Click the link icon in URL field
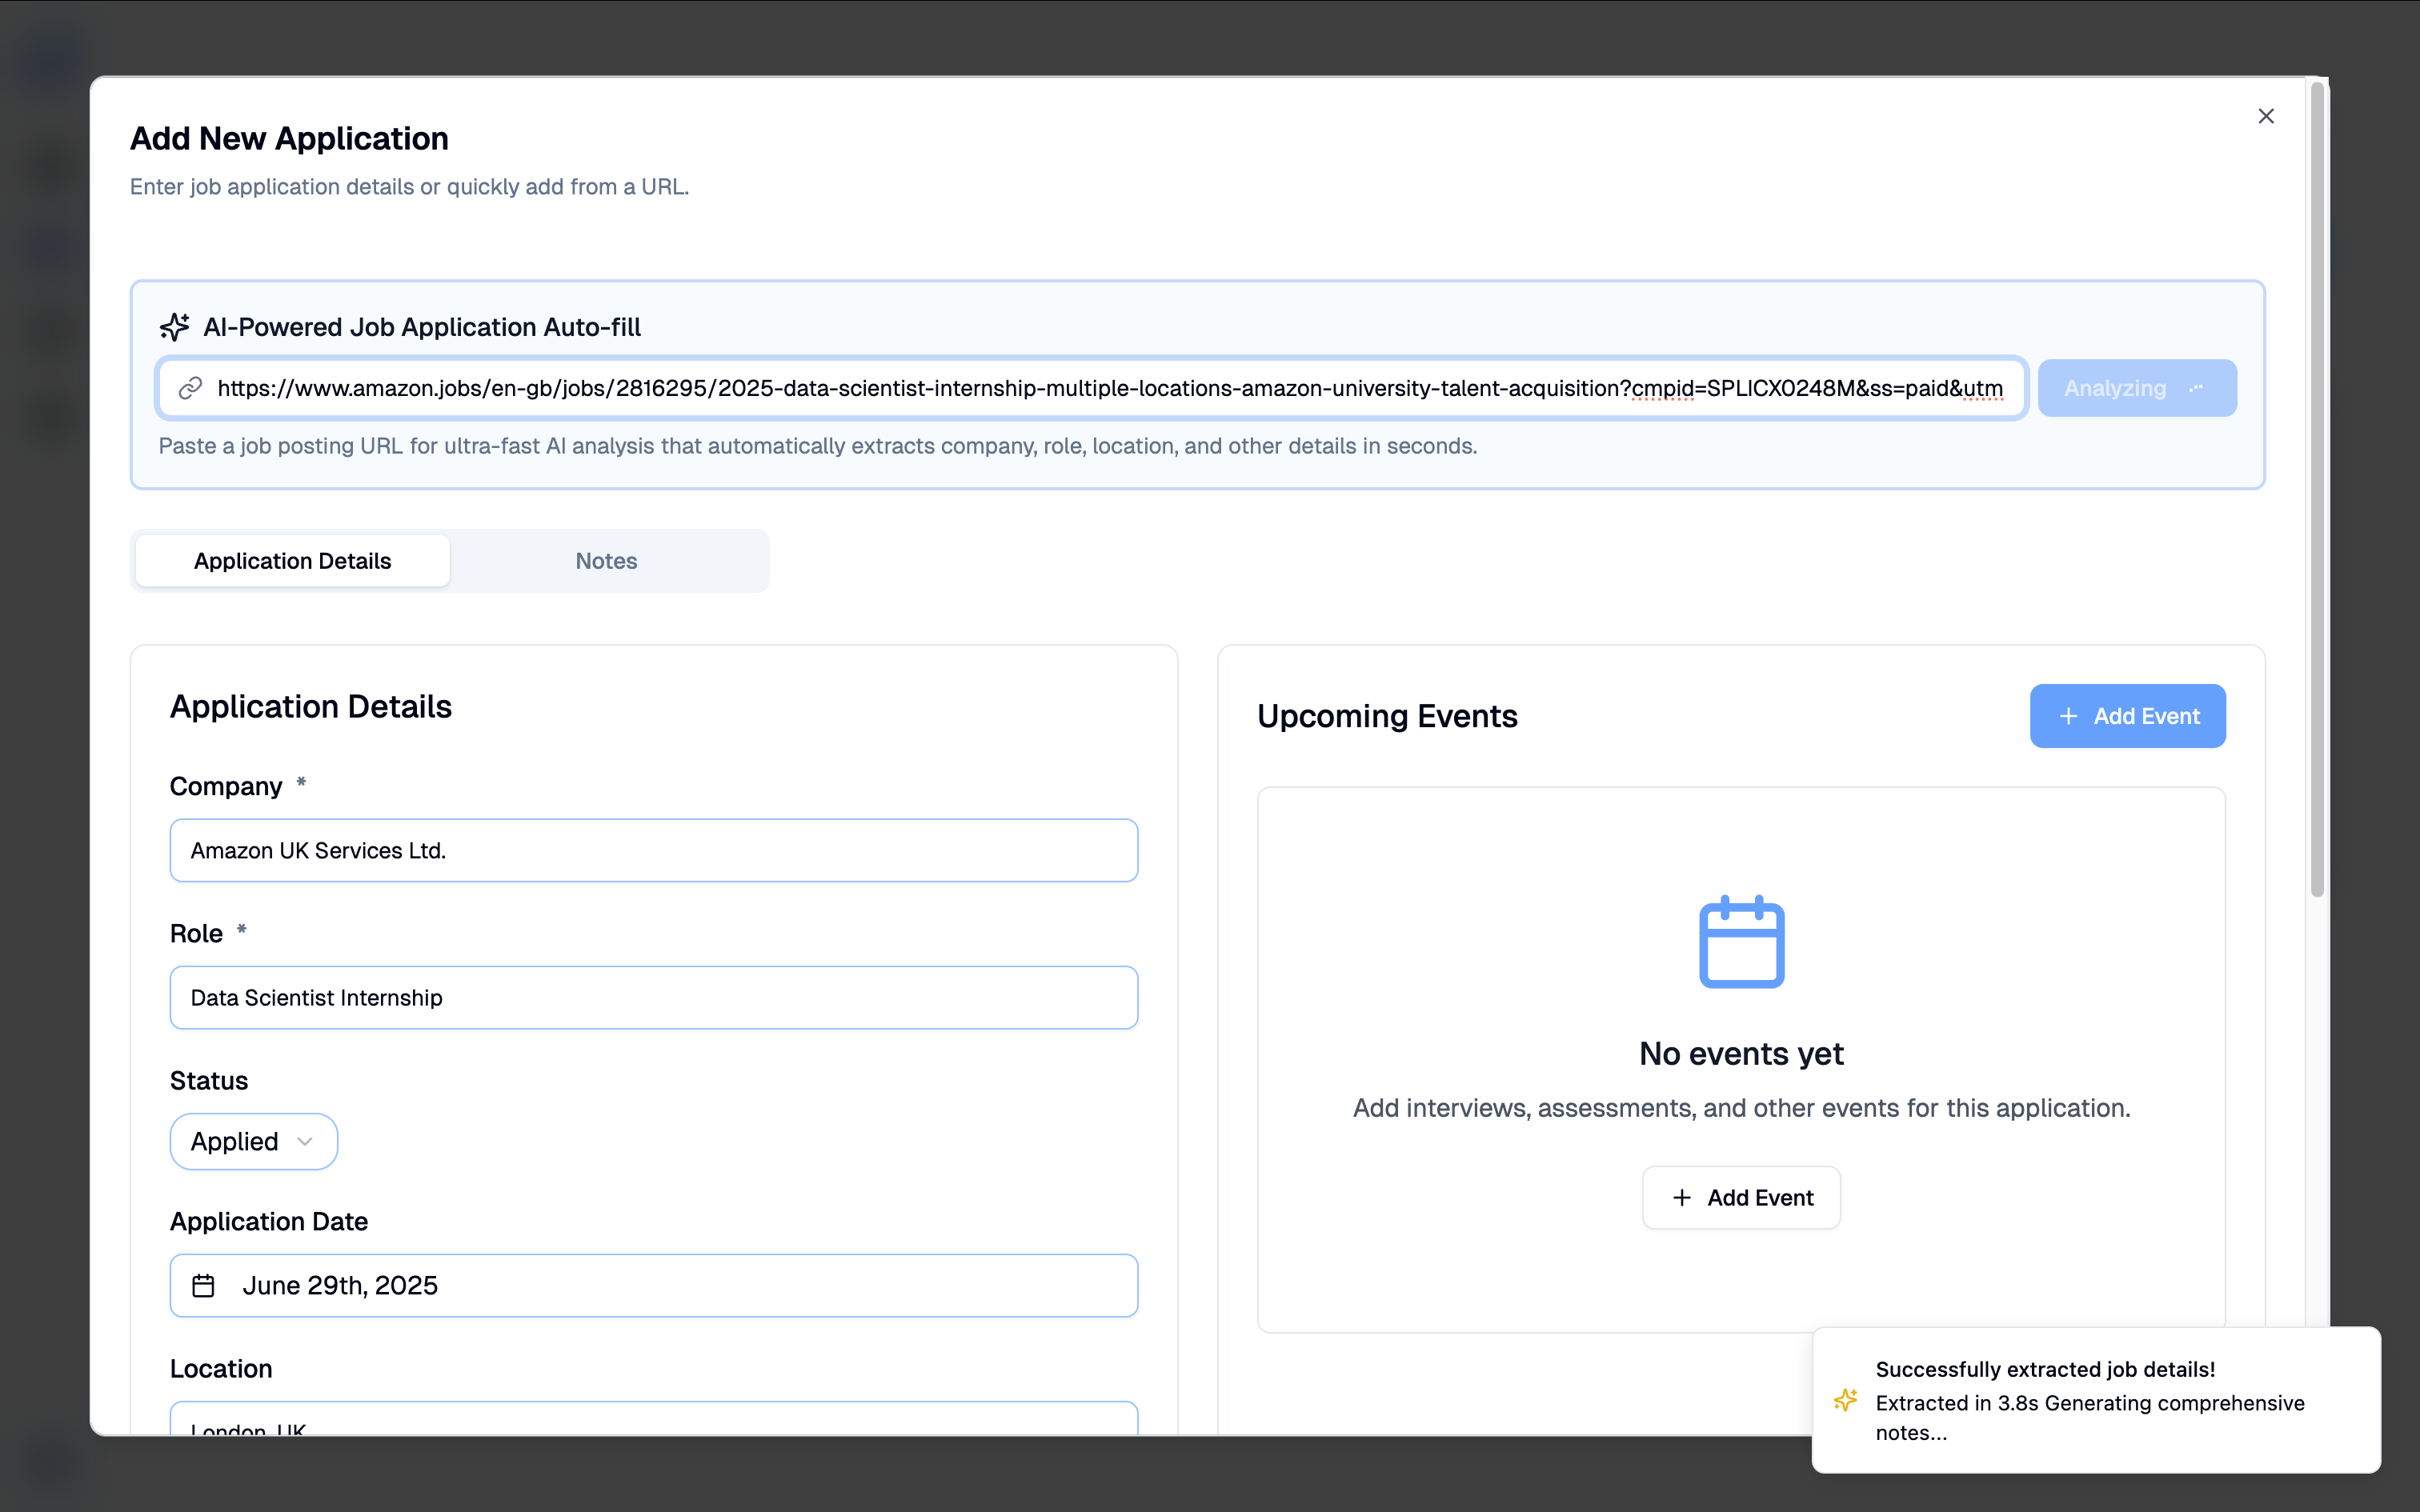The height and width of the screenshot is (1512, 2420). click(x=190, y=388)
